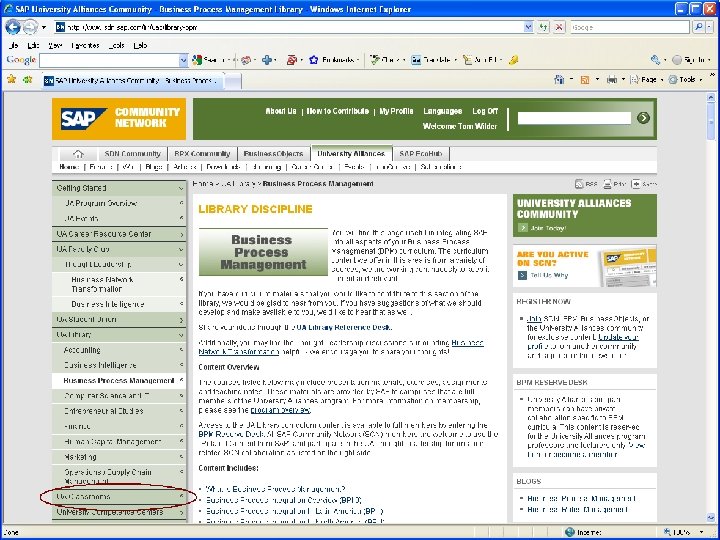Screen dimensions: 720x540
Task: Open the File menu
Action: [13, 45]
